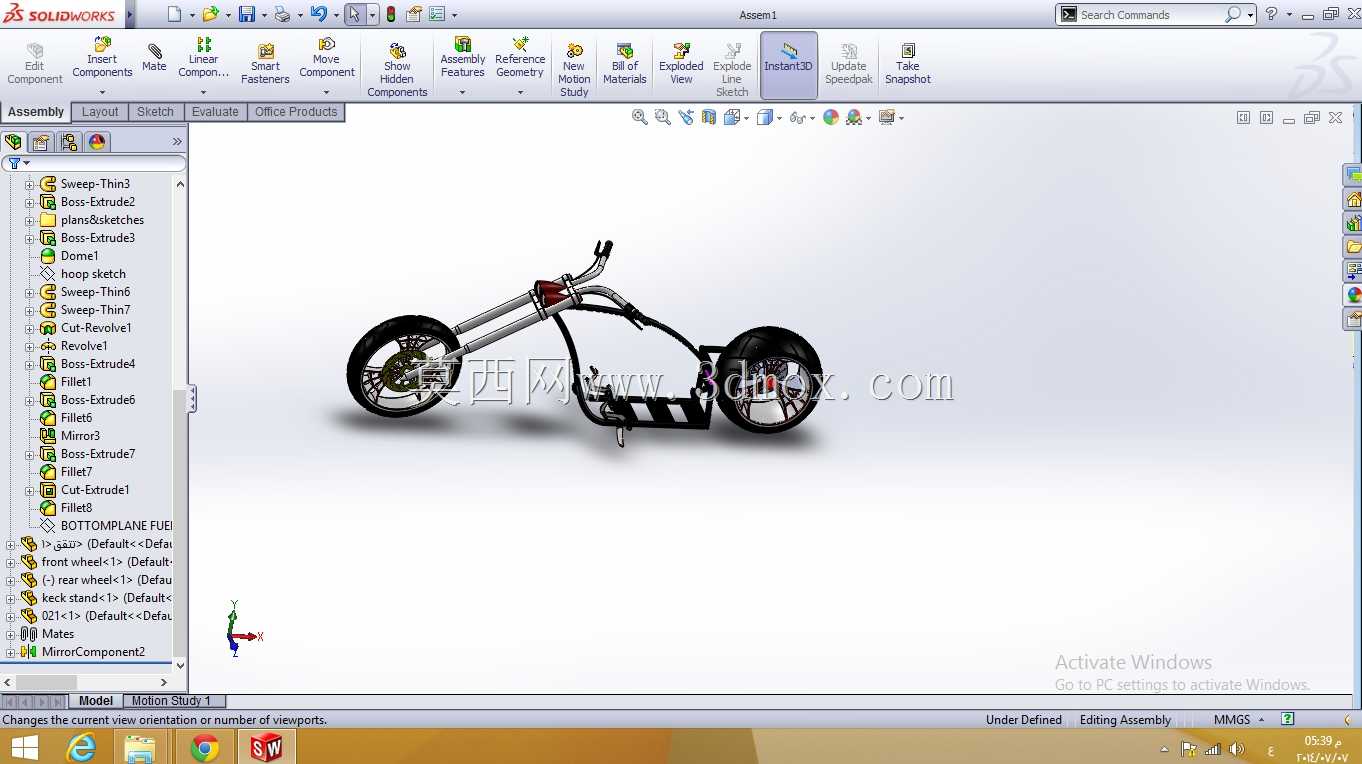Click Show Hidden Components
Screen dimensions: 1362x764
pyautogui.click(x=397, y=71)
